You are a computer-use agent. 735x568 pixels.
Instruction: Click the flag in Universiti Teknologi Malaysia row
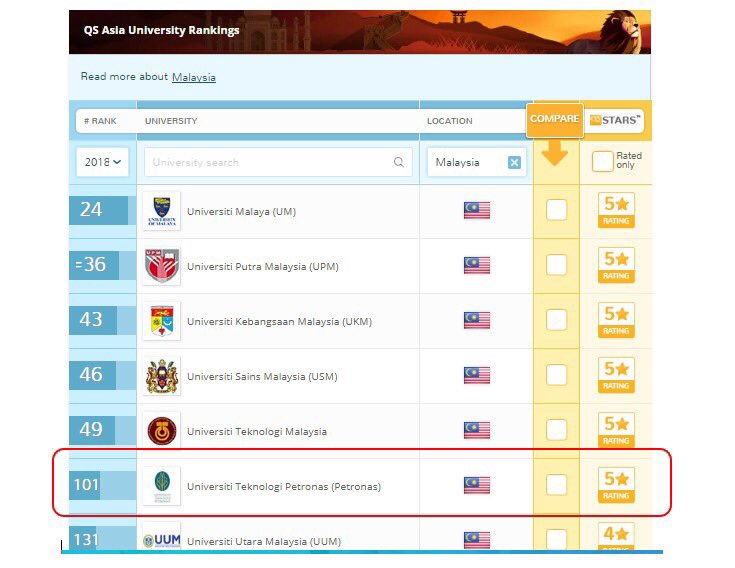pyautogui.click(x=477, y=430)
